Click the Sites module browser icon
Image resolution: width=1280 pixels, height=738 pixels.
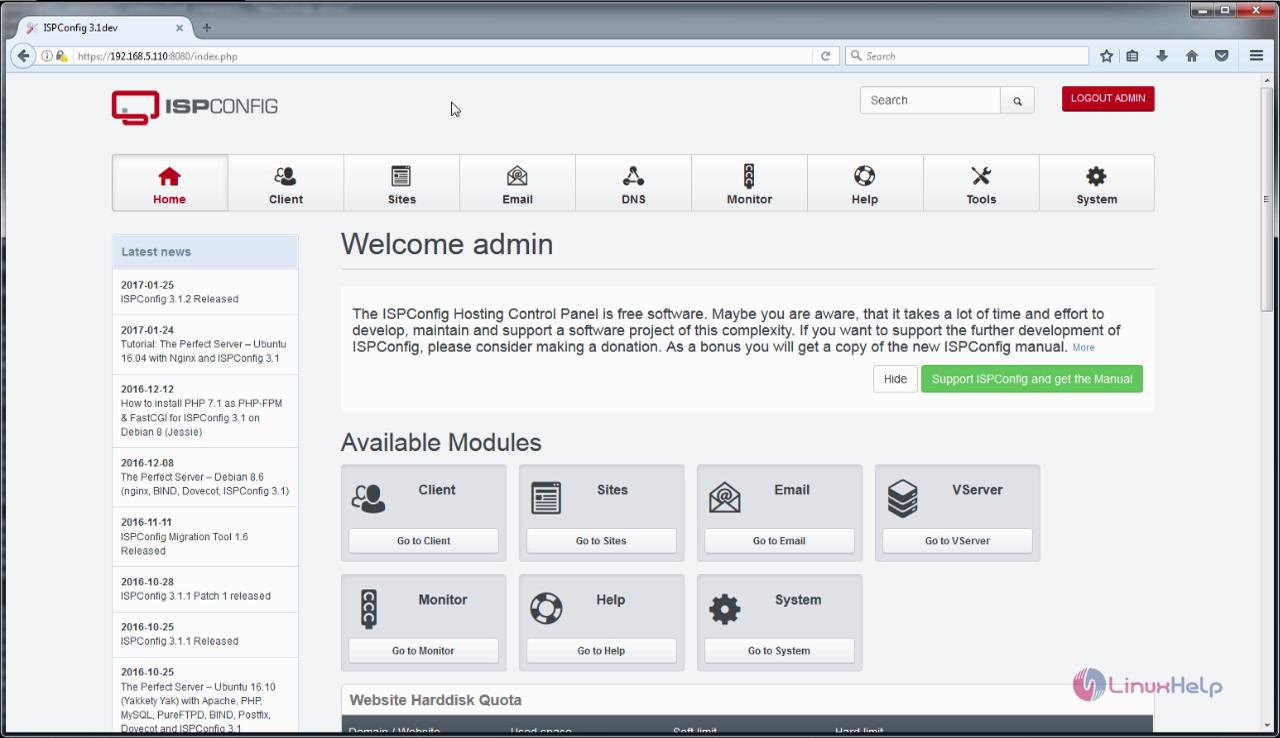[546, 497]
